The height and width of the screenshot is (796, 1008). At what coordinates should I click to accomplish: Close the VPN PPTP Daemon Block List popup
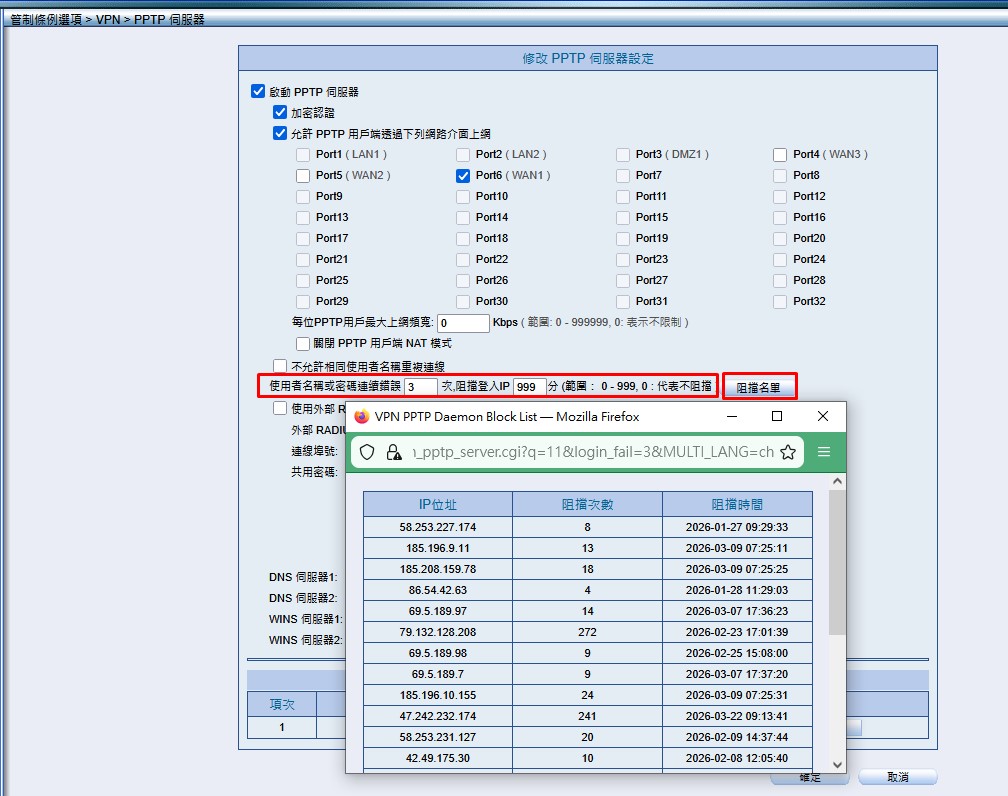click(x=822, y=416)
